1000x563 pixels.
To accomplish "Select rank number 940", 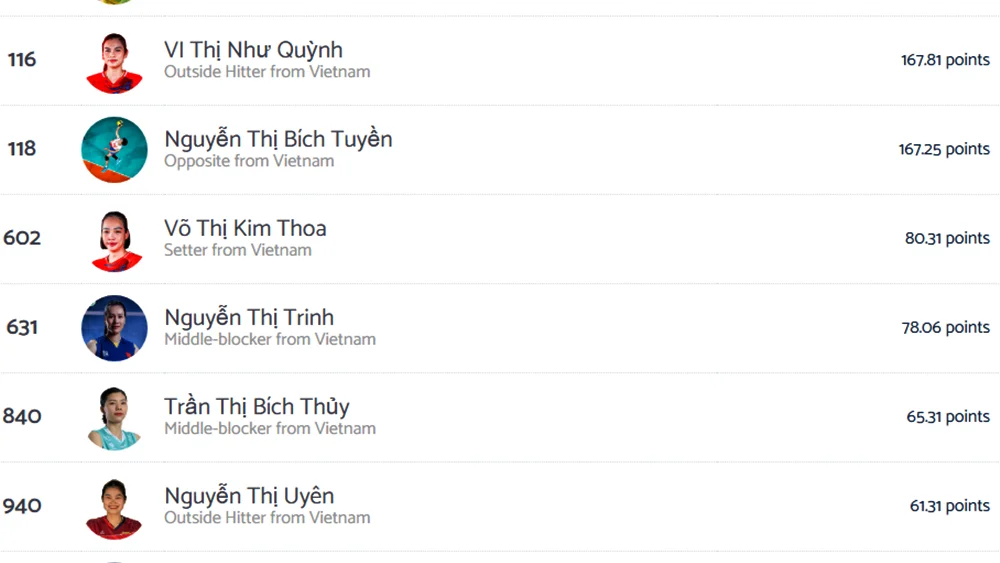I will click(x=22, y=506).
